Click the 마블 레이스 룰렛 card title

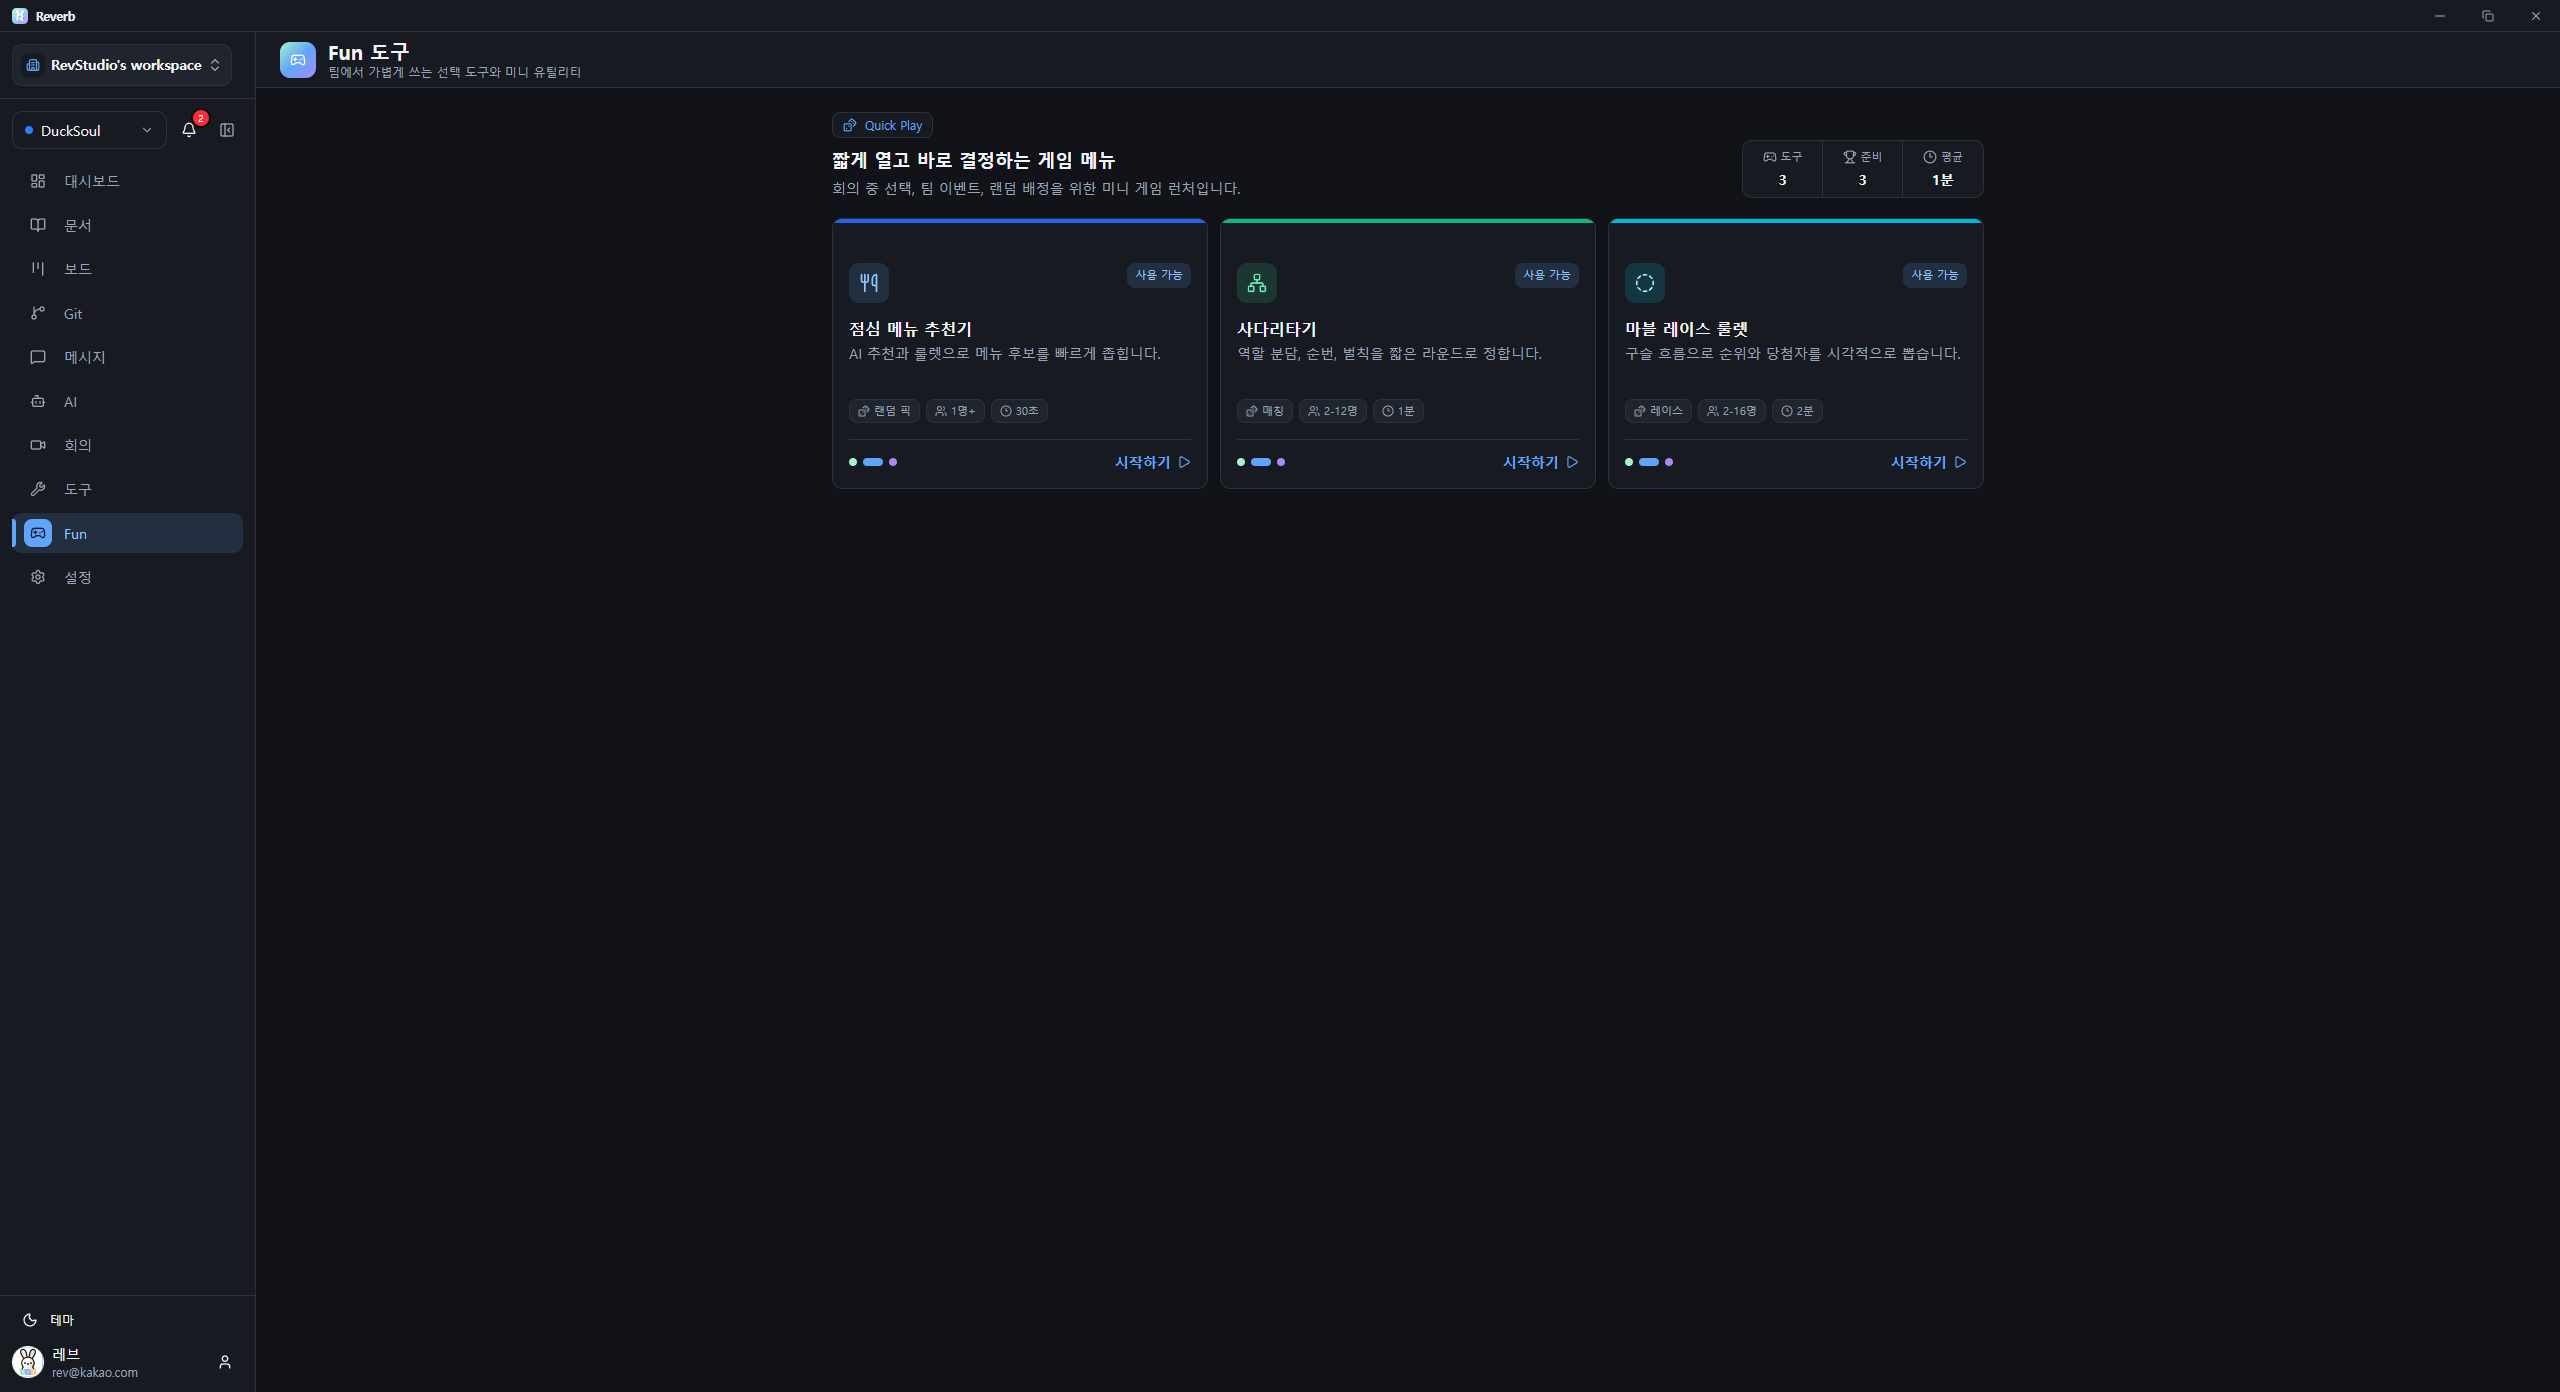[1686, 329]
